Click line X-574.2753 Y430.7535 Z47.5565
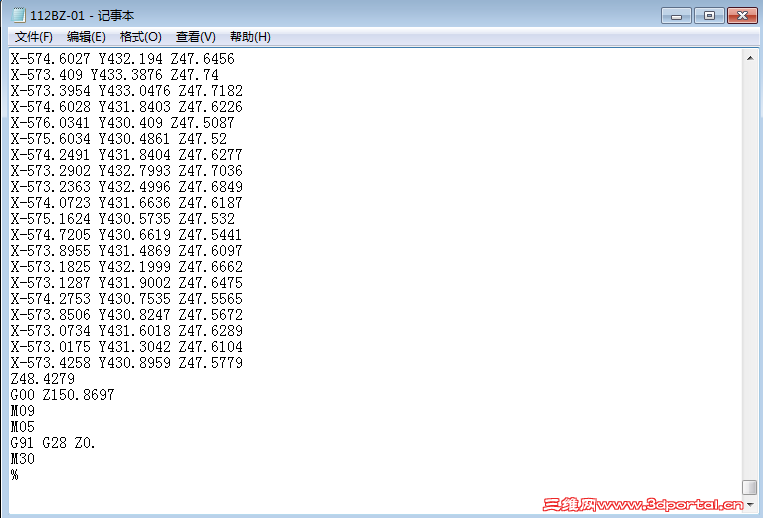 click(127, 299)
